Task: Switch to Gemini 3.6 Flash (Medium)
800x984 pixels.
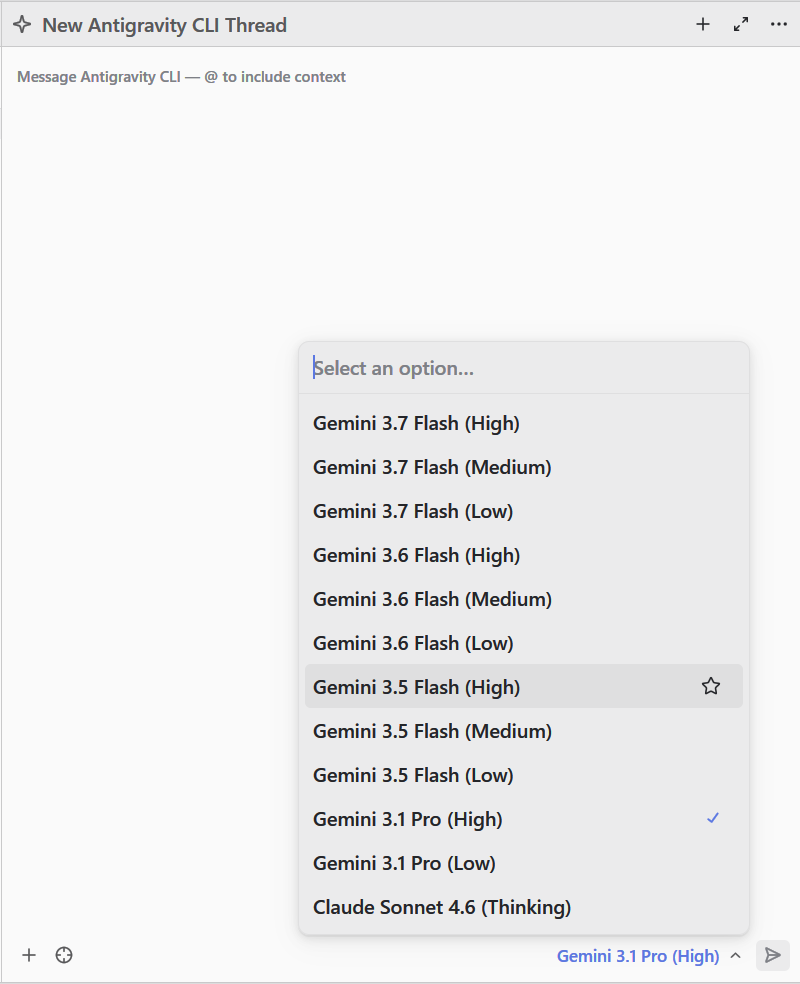Action: (524, 599)
